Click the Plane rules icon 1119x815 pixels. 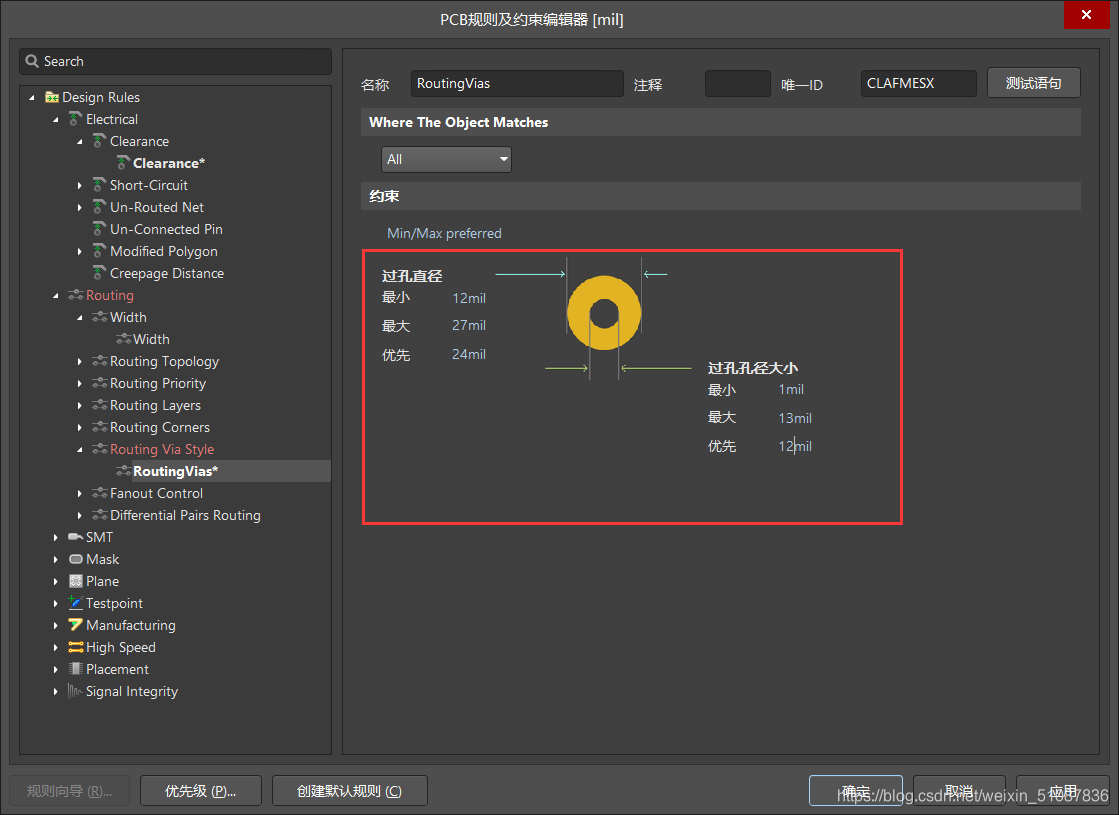point(76,581)
